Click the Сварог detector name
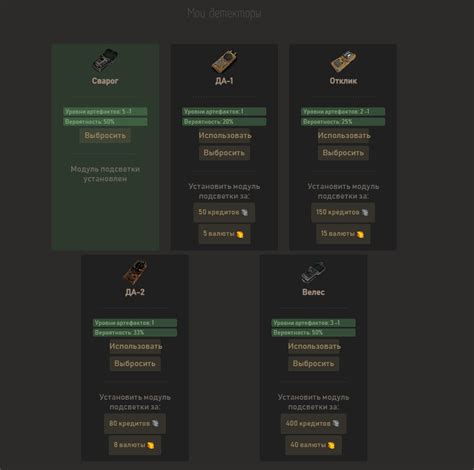Viewport: 474px width, 470px height. (x=105, y=81)
